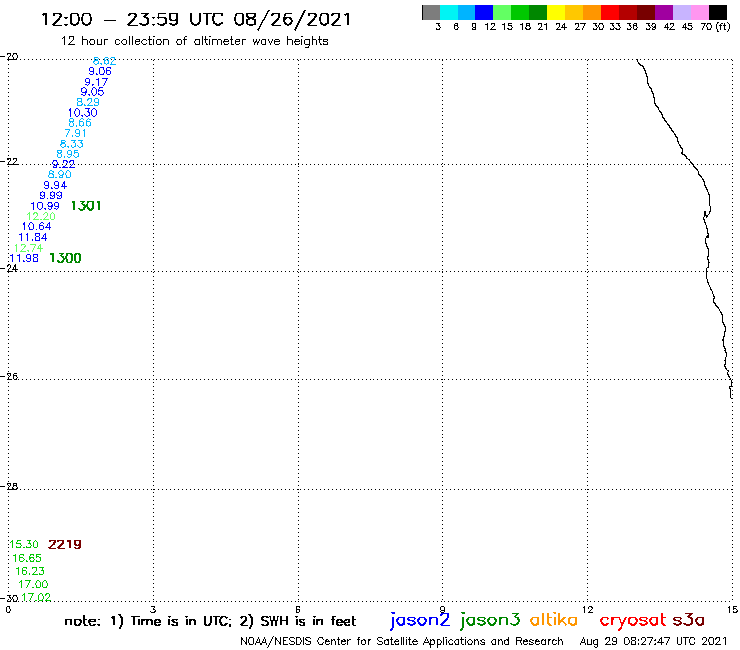Pick the lavender swatch in the color scale
The height and width of the screenshot is (650, 740).
(x=682, y=12)
